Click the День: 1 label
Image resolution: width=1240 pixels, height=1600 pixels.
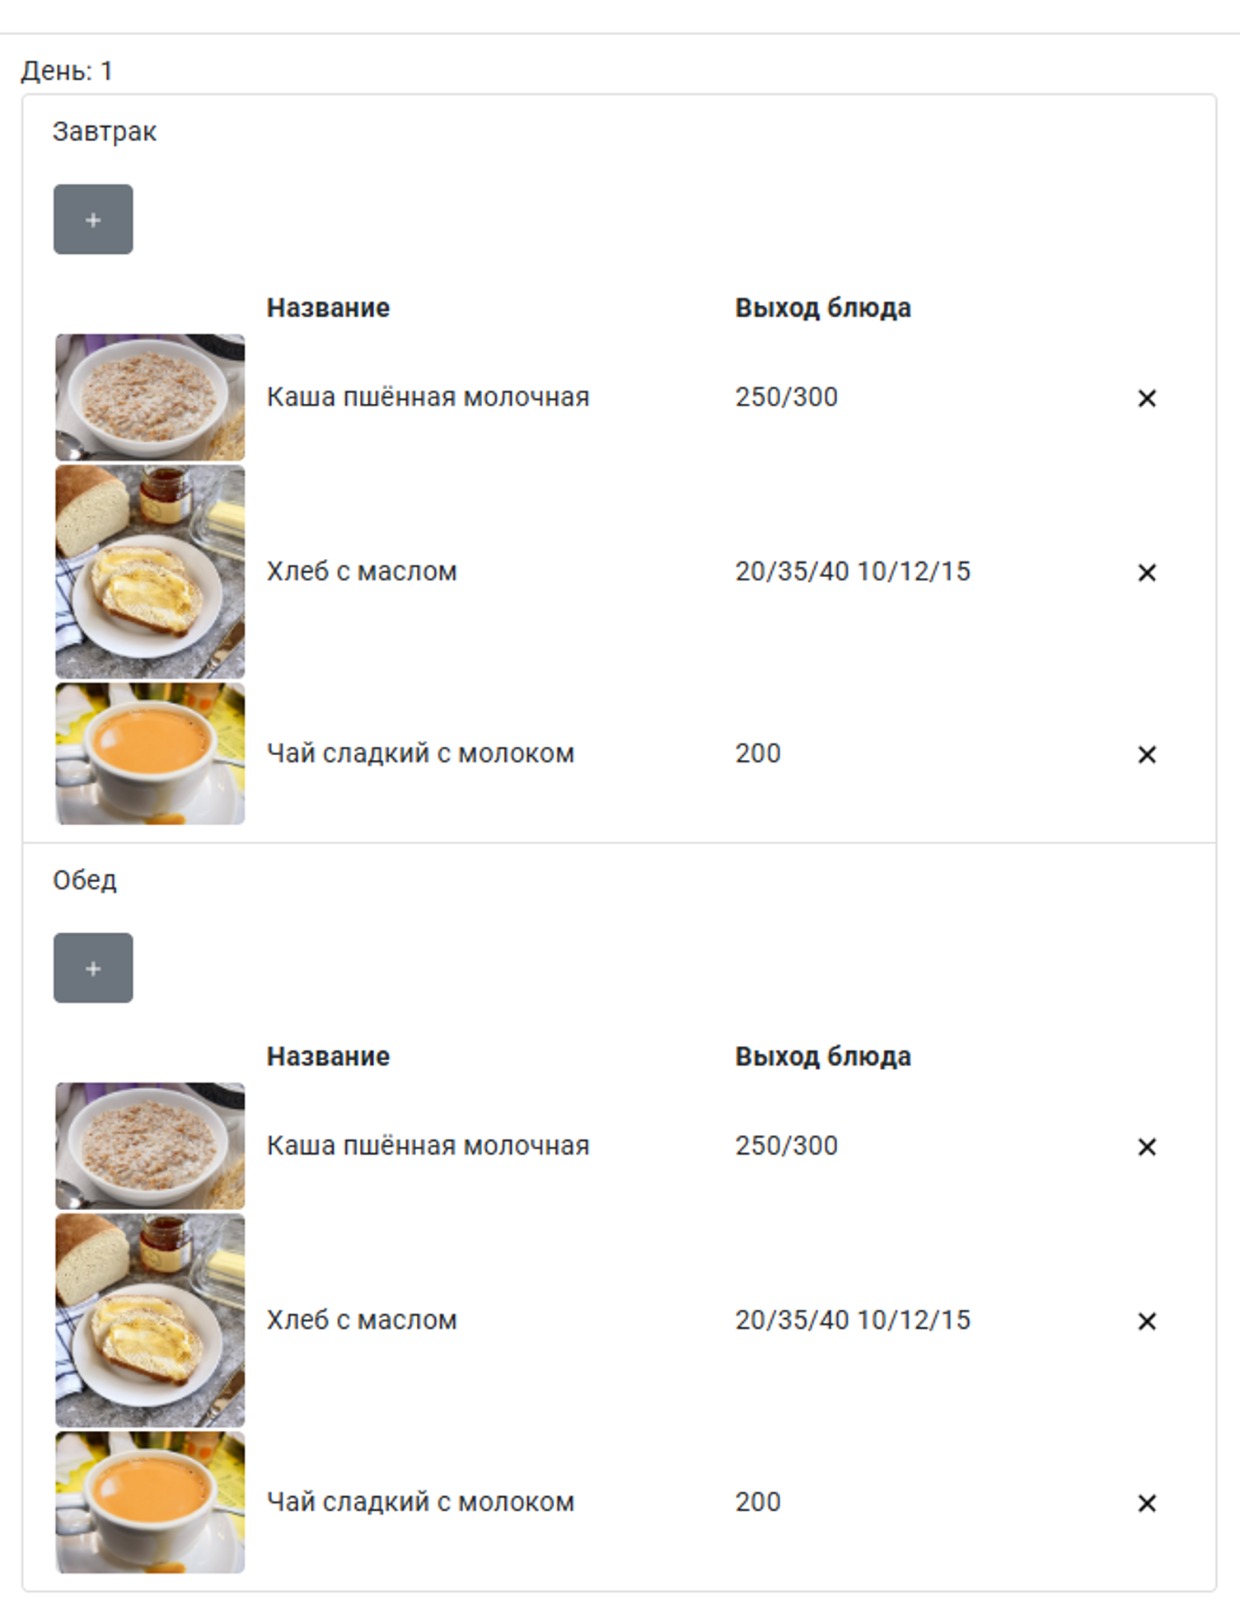(x=67, y=71)
